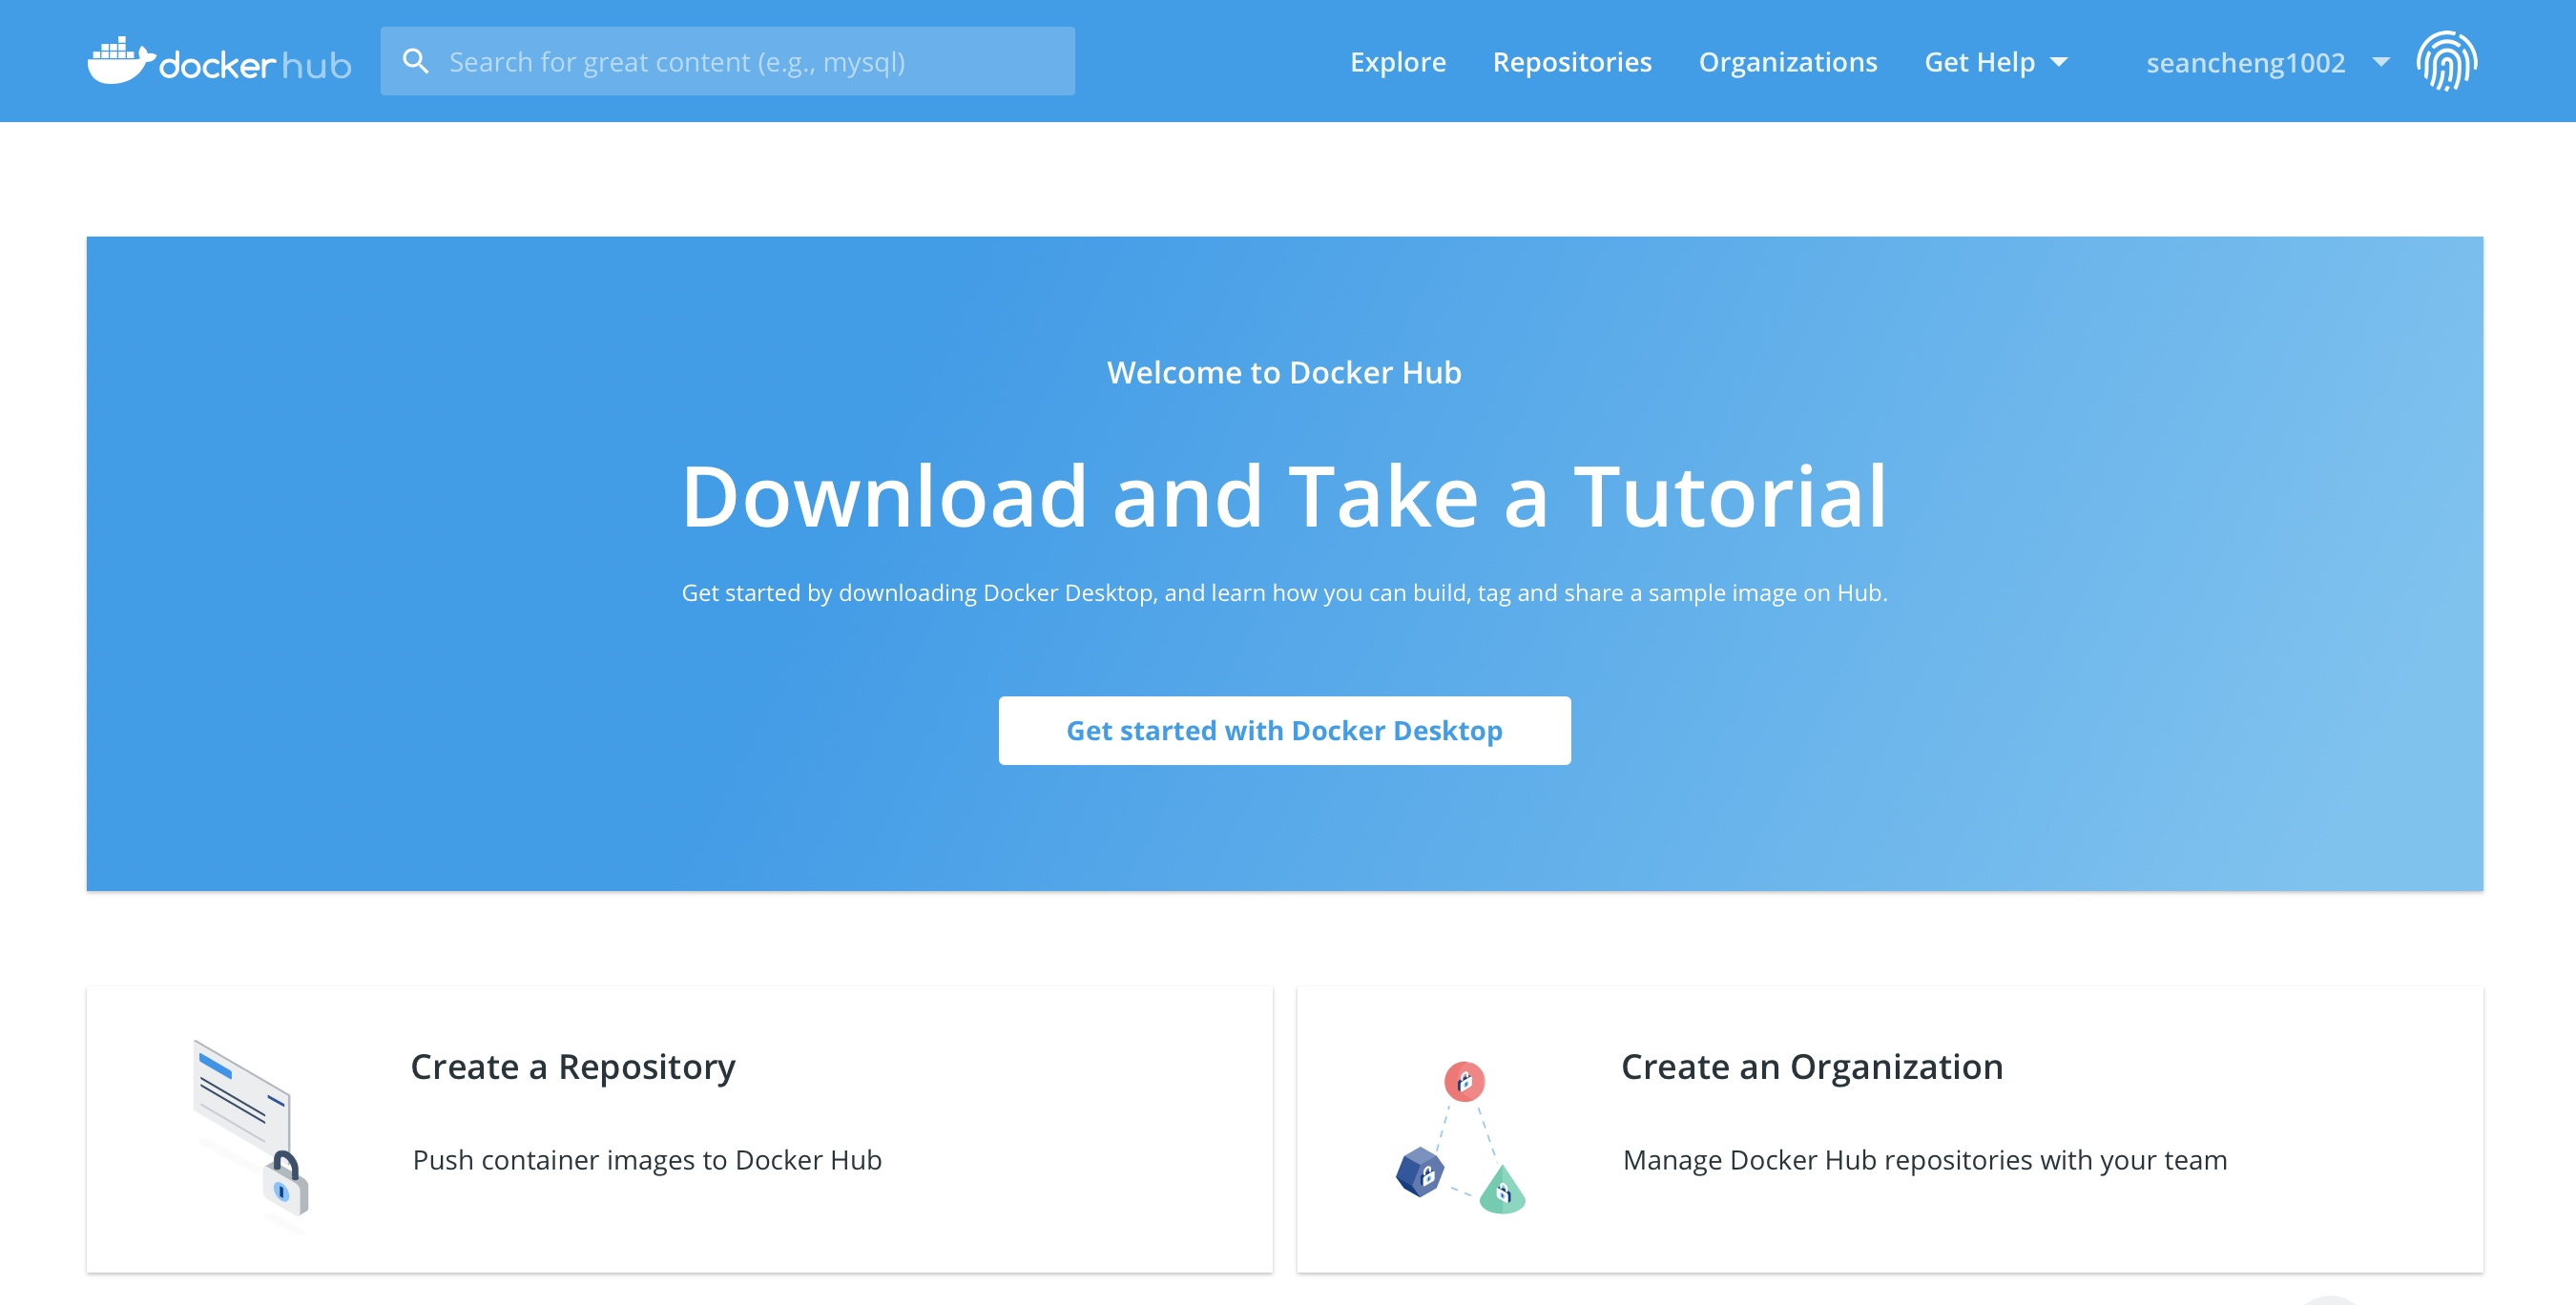Click the Download and Take a Tutorial banner

(x=1284, y=497)
